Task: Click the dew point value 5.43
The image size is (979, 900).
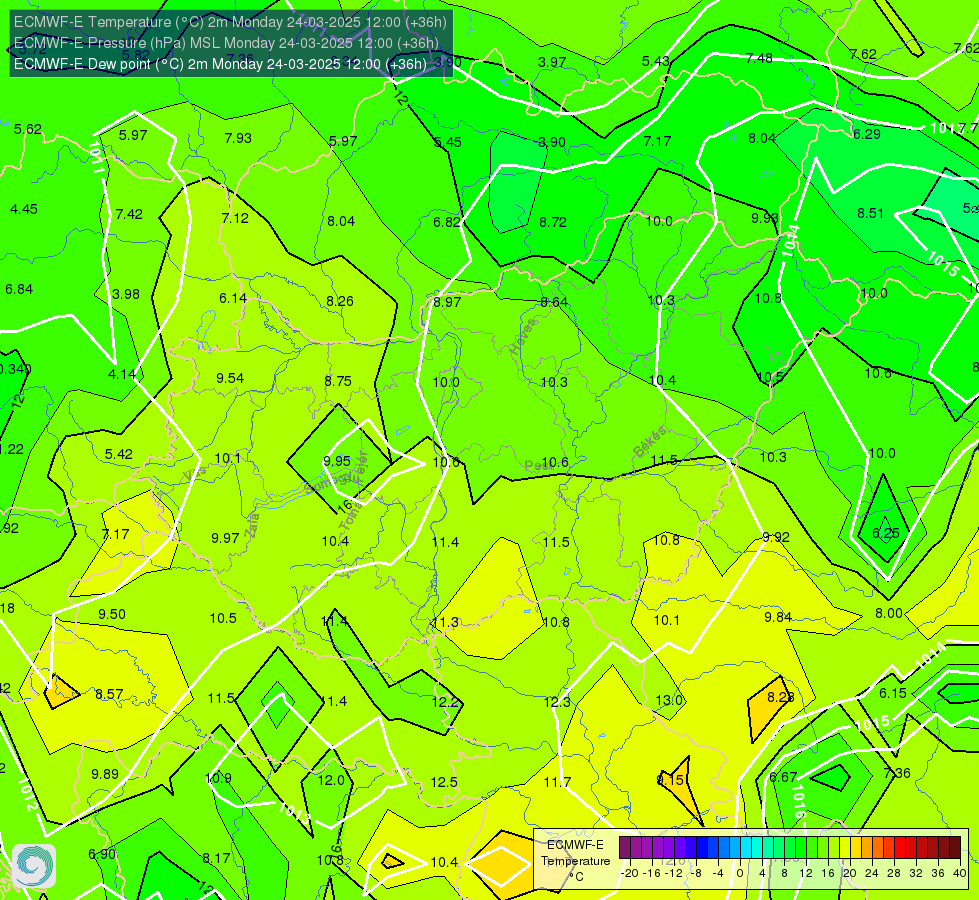Action: coord(656,61)
